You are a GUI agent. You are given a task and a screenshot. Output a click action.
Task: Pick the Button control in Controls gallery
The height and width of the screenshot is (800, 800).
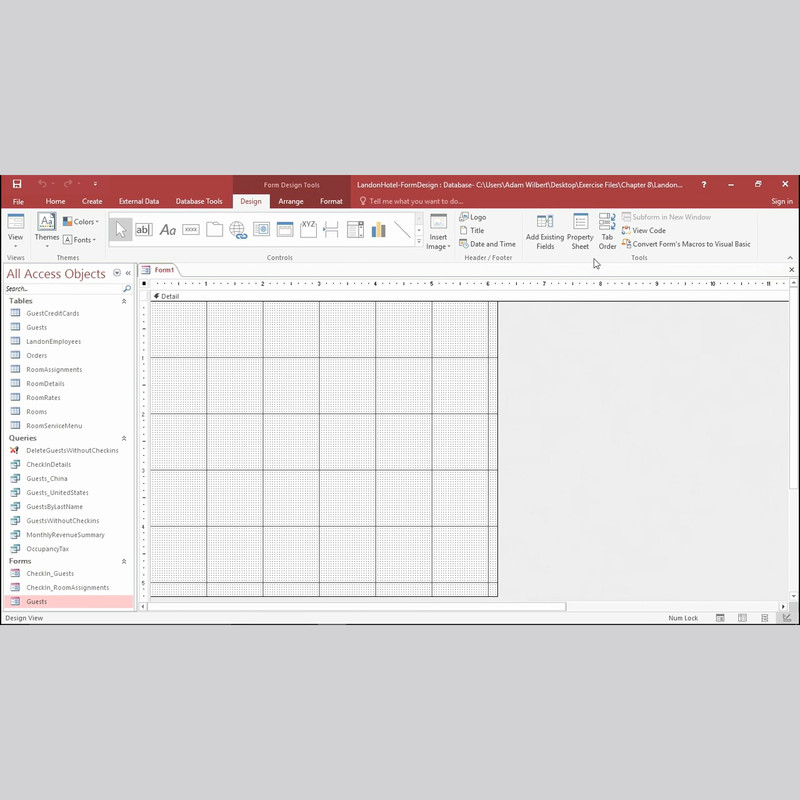click(x=191, y=230)
